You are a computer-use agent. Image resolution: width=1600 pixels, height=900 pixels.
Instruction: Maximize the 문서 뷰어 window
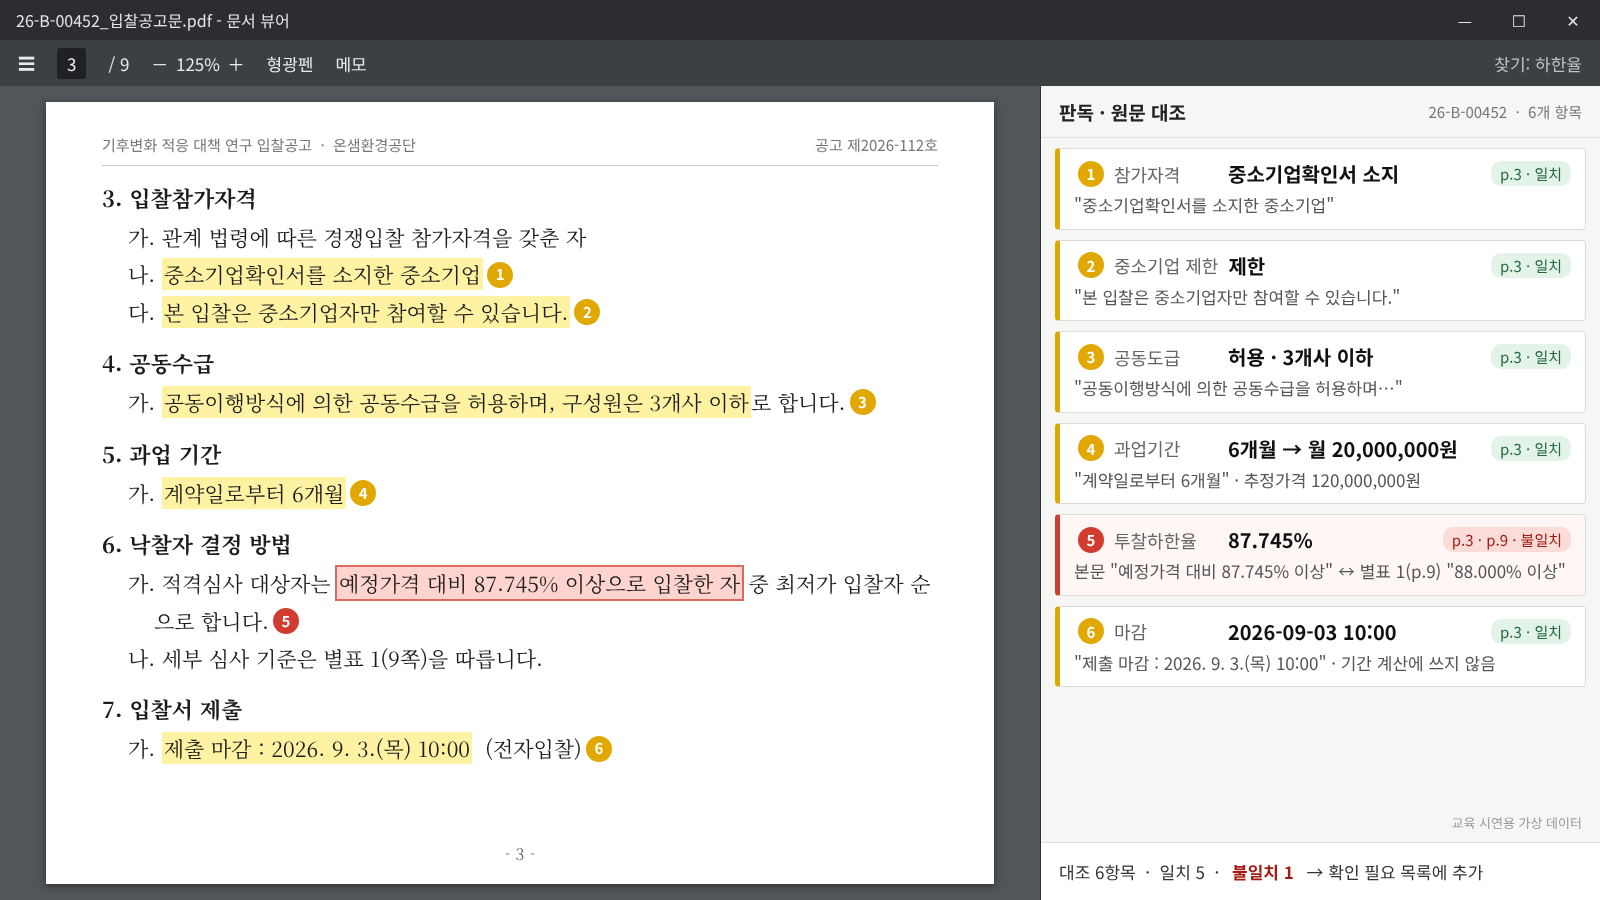[1519, 20]
